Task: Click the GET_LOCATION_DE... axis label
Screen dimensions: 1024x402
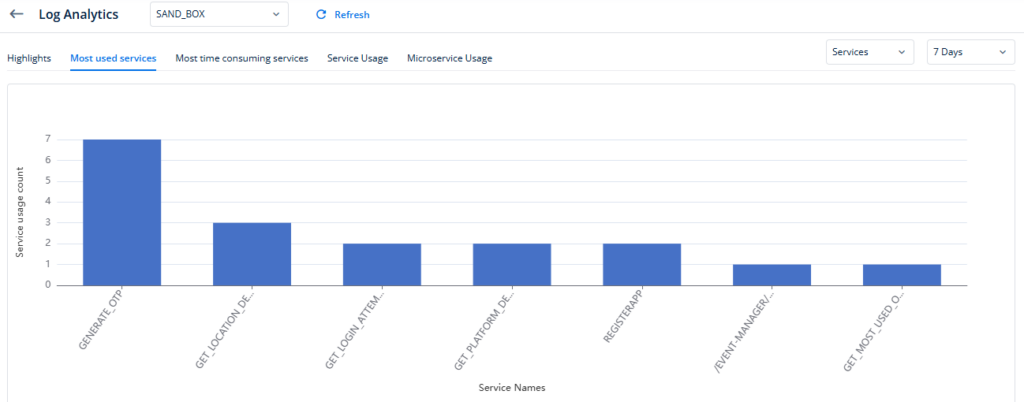Action: pos(225,329)
